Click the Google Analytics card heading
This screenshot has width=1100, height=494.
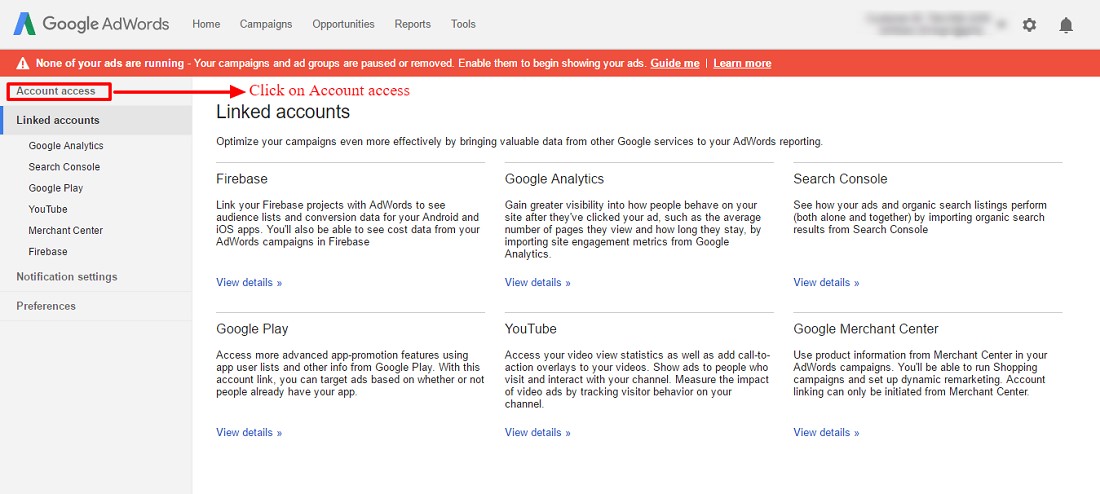554,179
